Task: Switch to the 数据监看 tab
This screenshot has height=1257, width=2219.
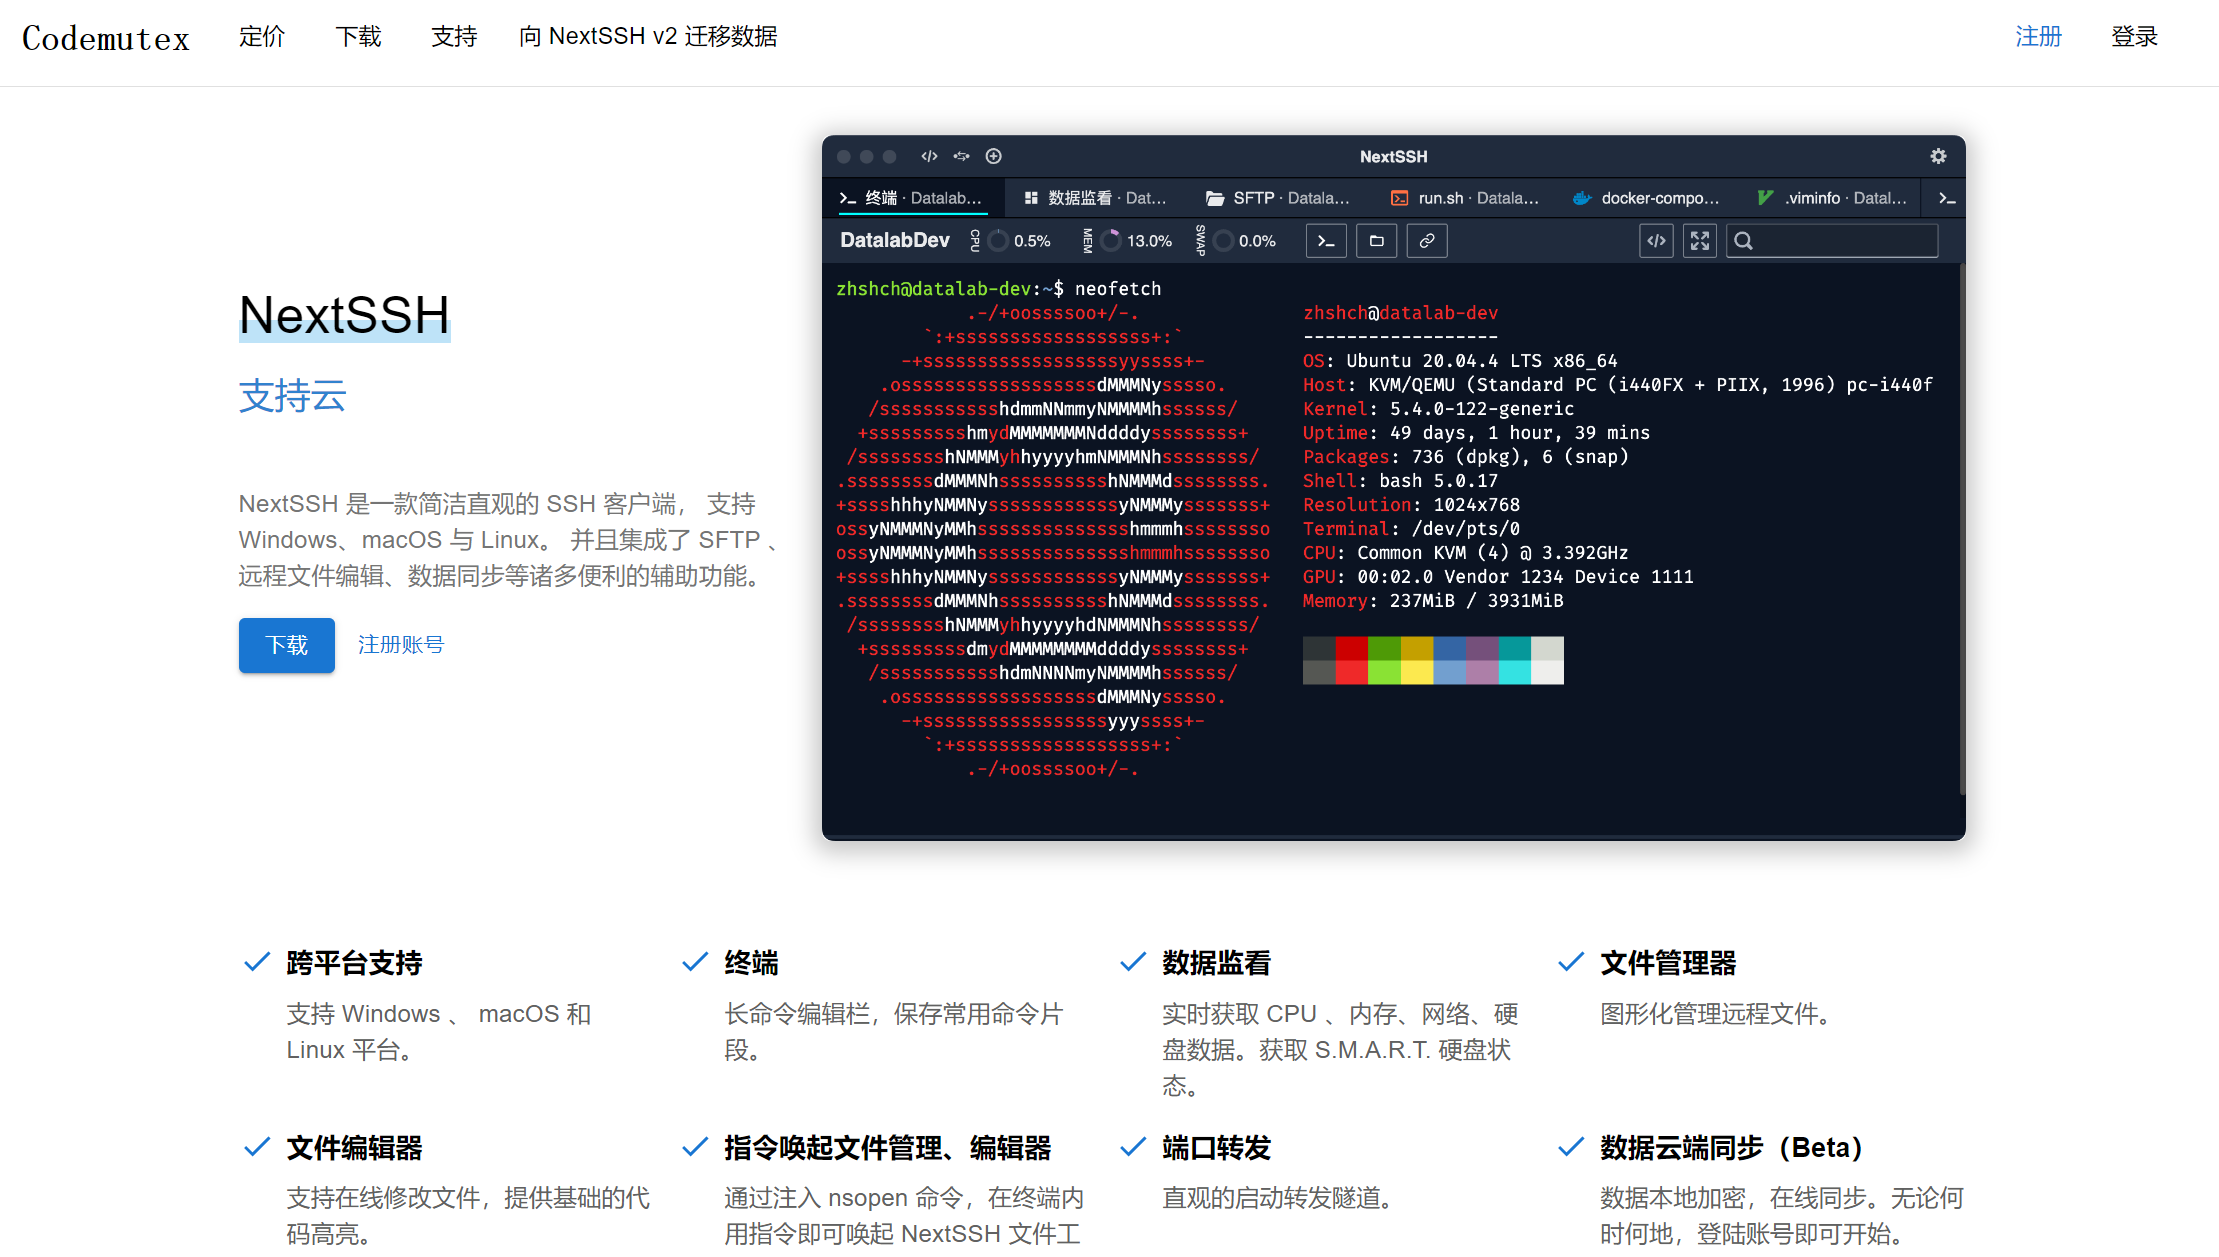Action: [1095, 198]
